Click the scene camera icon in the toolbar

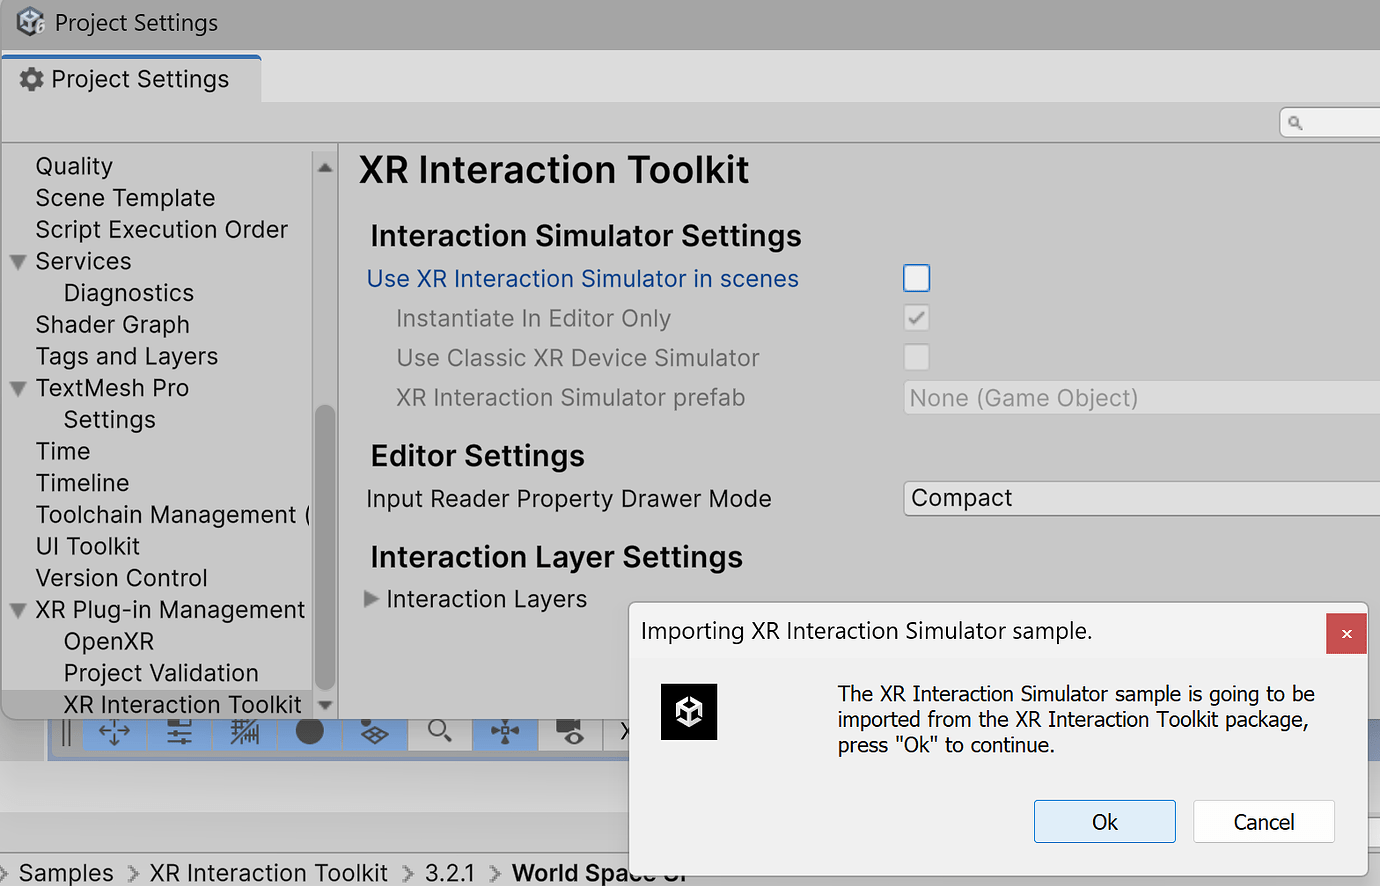coord(570,732)
